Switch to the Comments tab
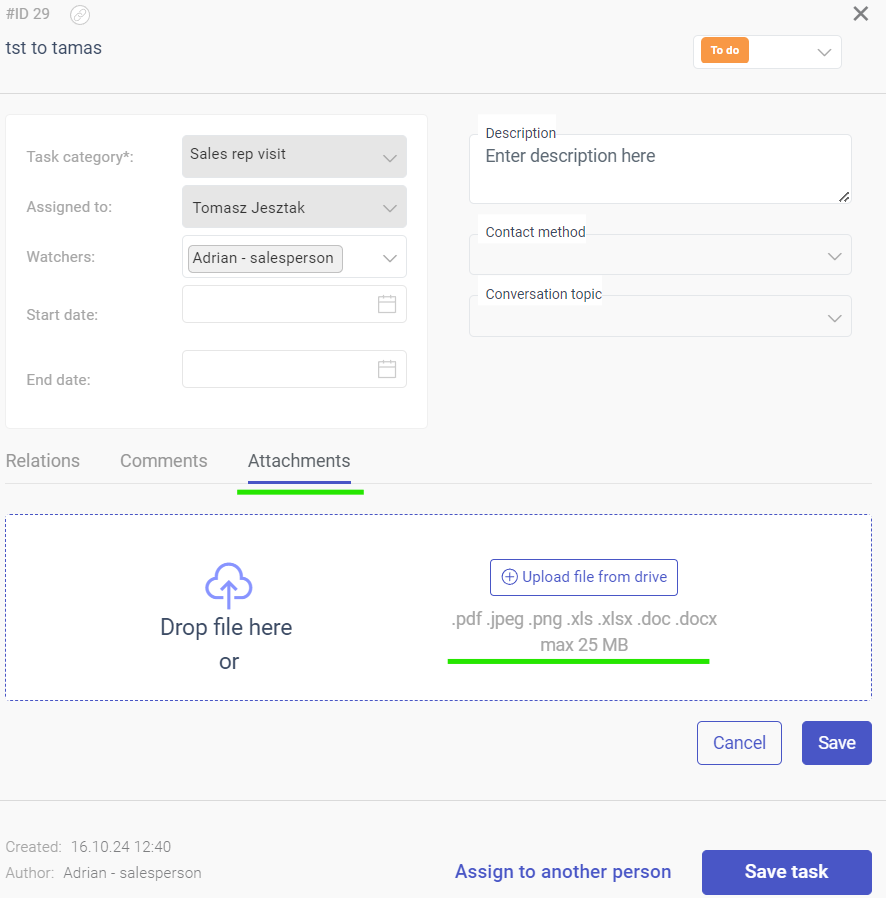886x898 pixels. 164,461
